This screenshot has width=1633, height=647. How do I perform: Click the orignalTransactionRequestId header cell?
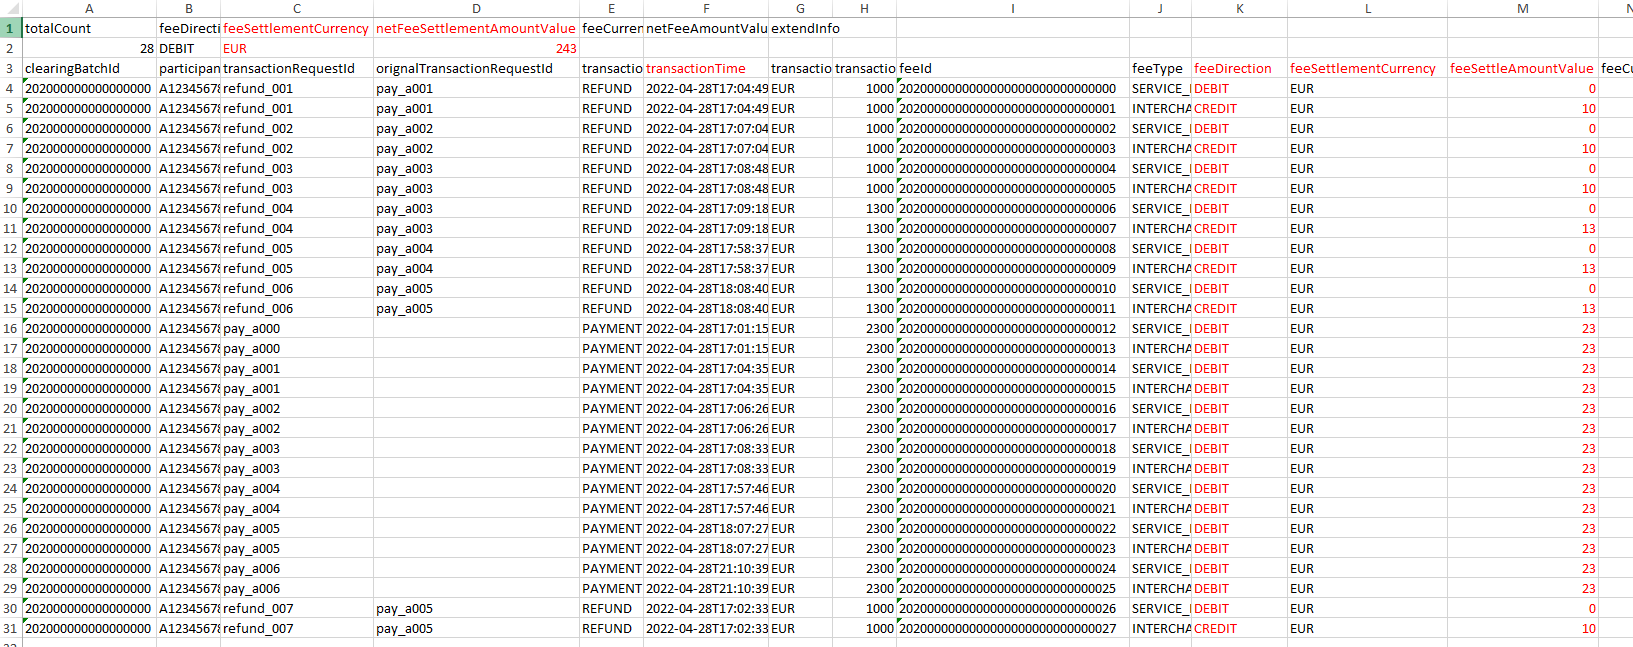click(476, 68)
